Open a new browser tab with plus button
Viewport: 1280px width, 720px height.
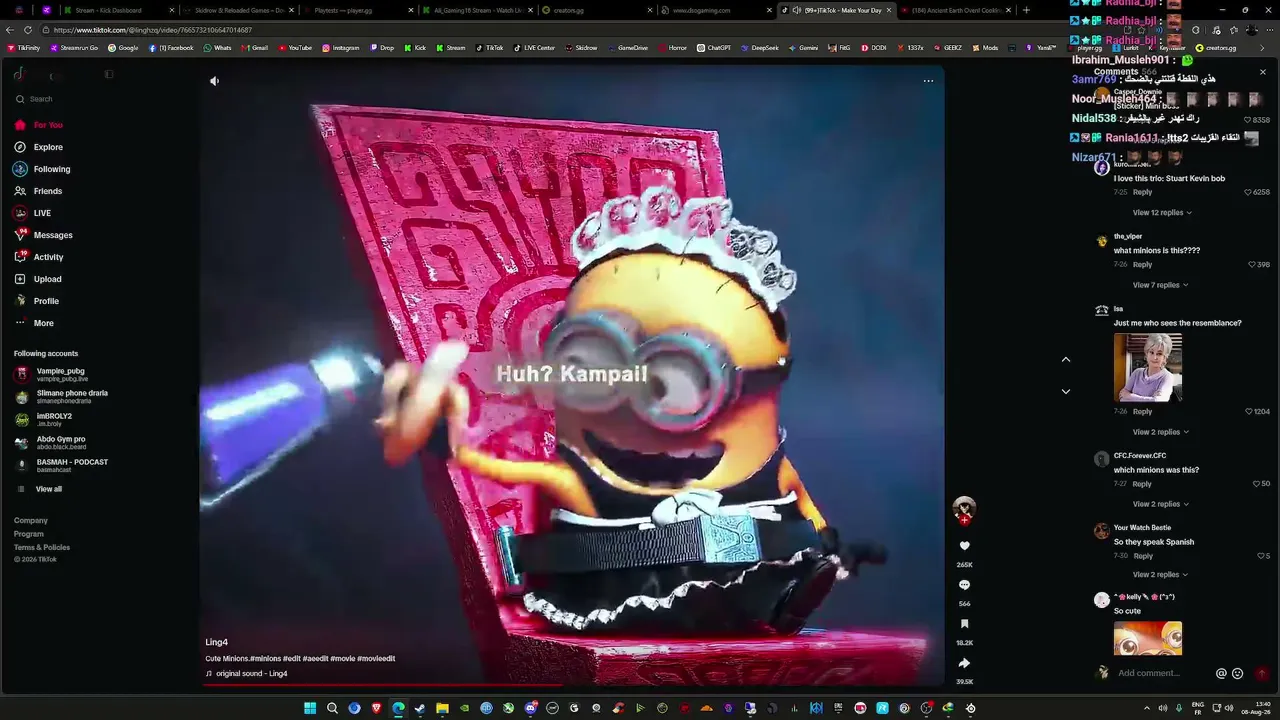click(1026, 10)
